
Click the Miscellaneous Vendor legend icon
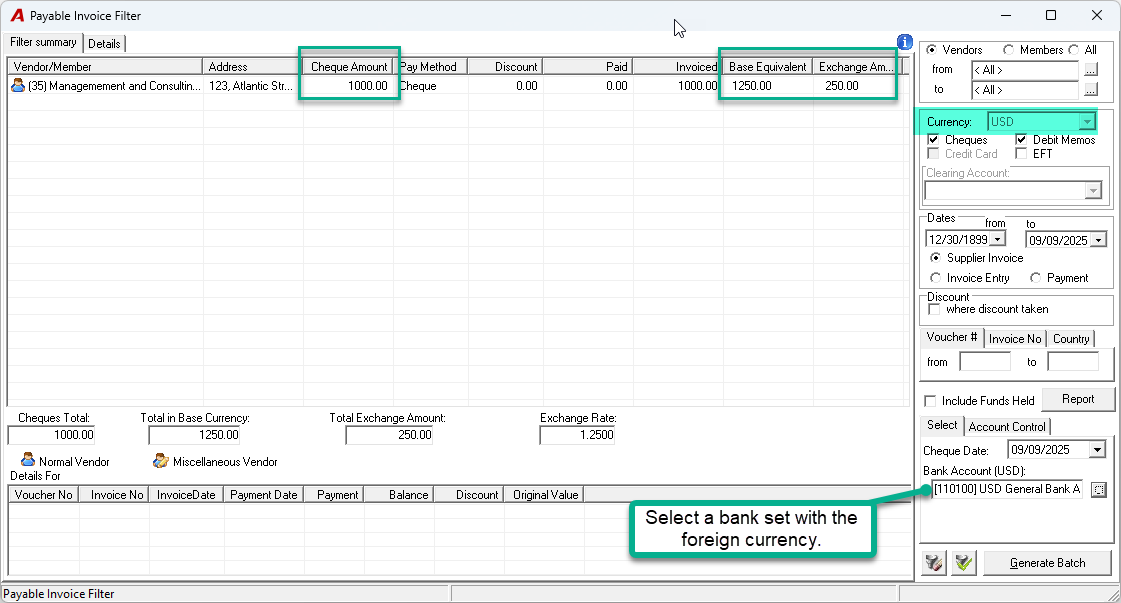[161, 461]
